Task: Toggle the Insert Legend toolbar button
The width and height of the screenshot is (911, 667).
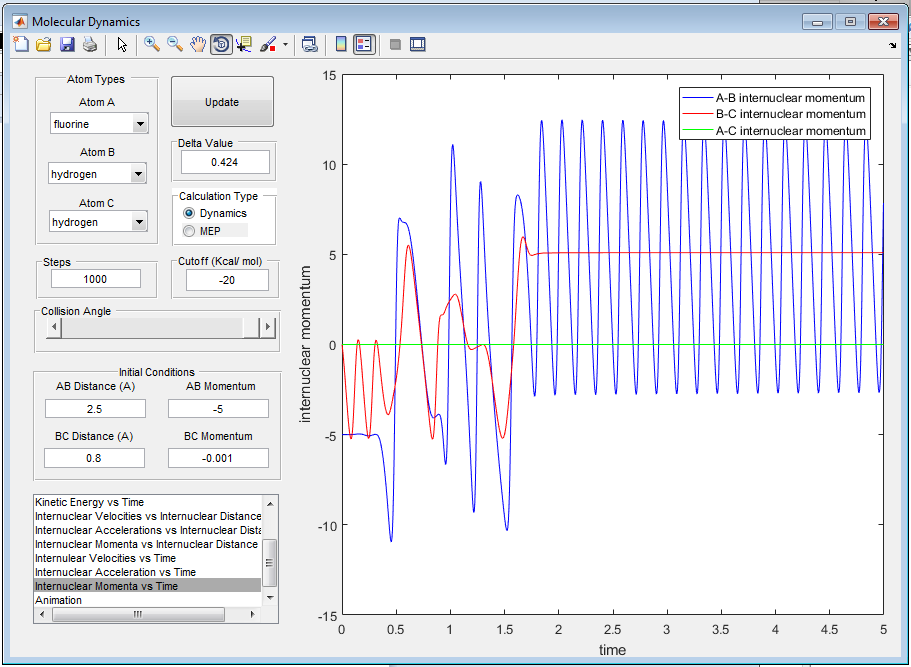Action: (364, 44)
